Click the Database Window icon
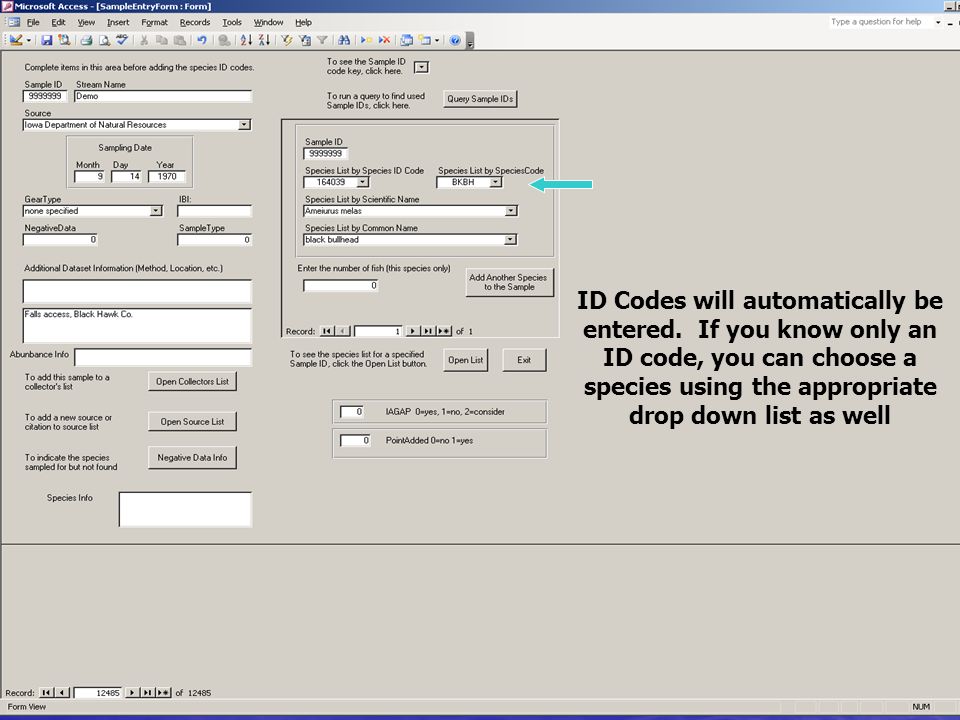The width and height of the screenshot is (960, 720). [x=407, y=40]
